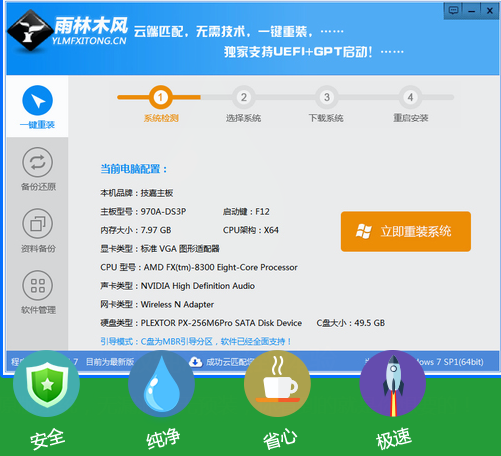The height and width of the screenshot is (456, 501).
Task: Click the 立即重装系统 orange button
Action: (406, 231)
